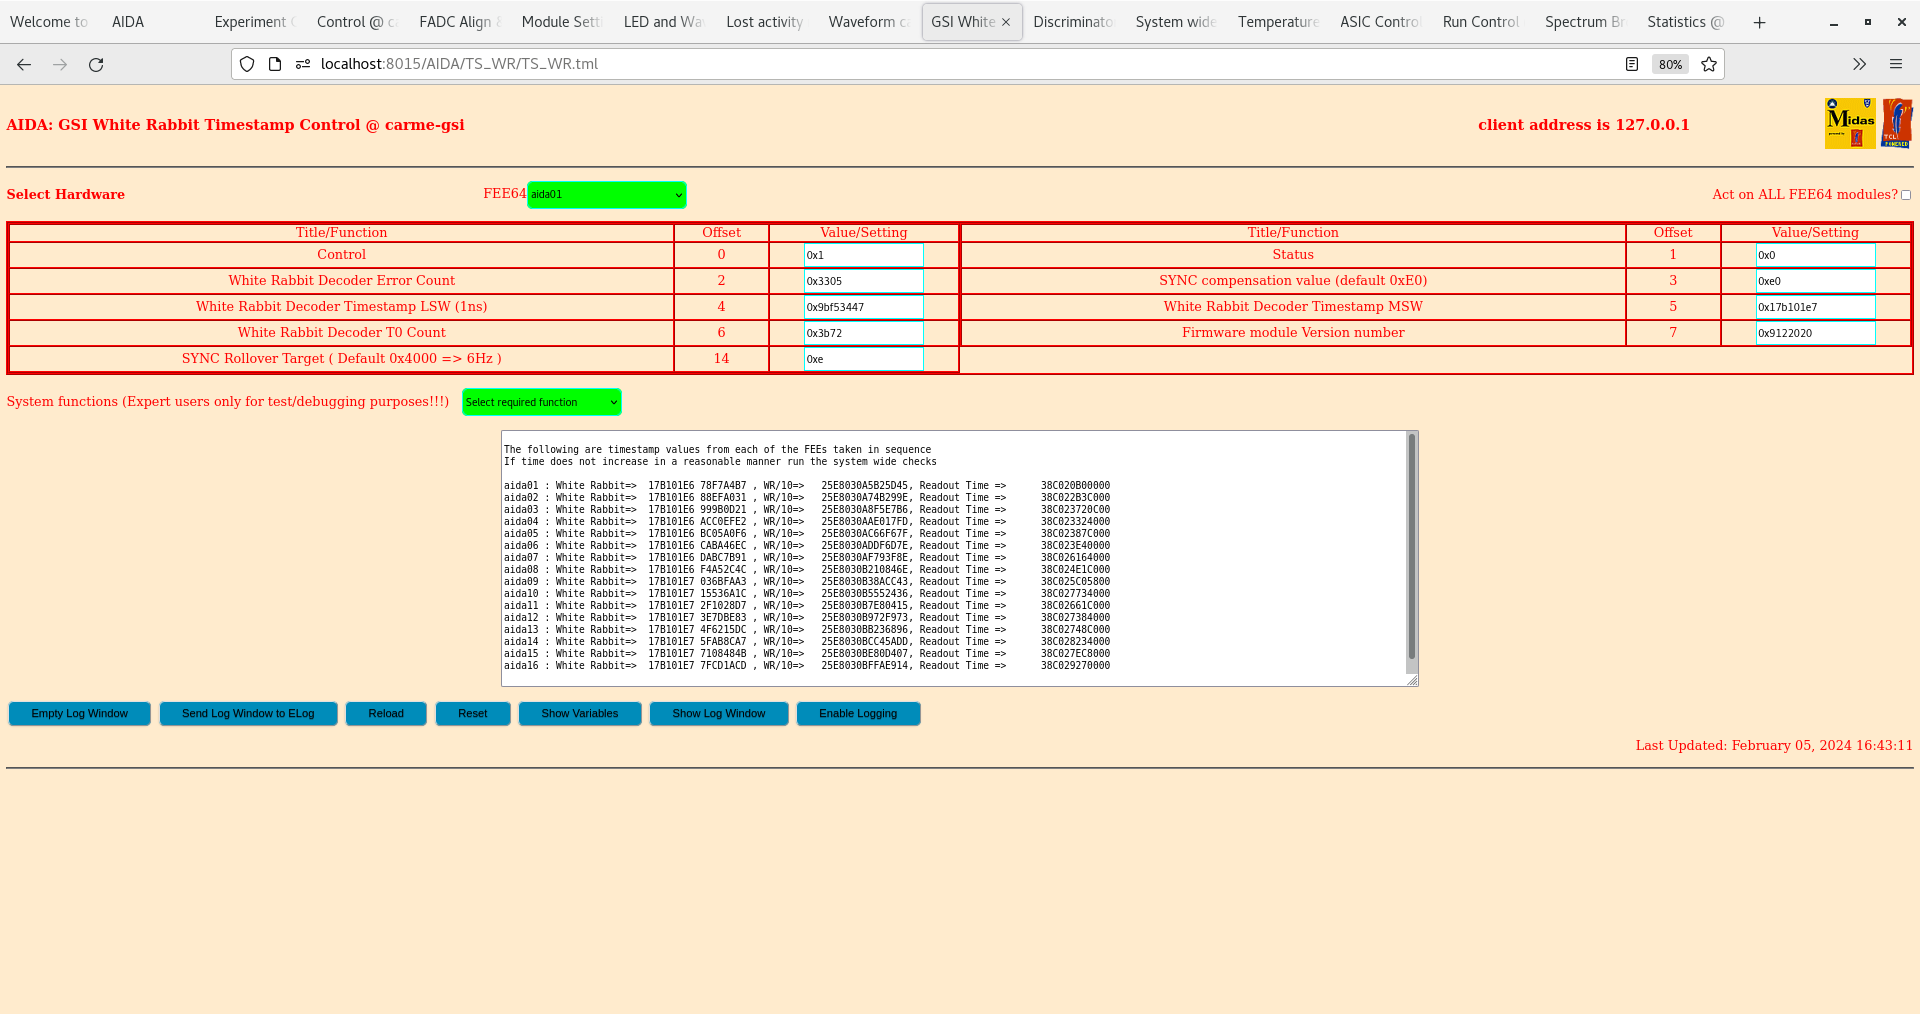Open the FEE64 aida01 dropdown
Viewport: 1920px width, 1014px height.
(x=606, y=194)
